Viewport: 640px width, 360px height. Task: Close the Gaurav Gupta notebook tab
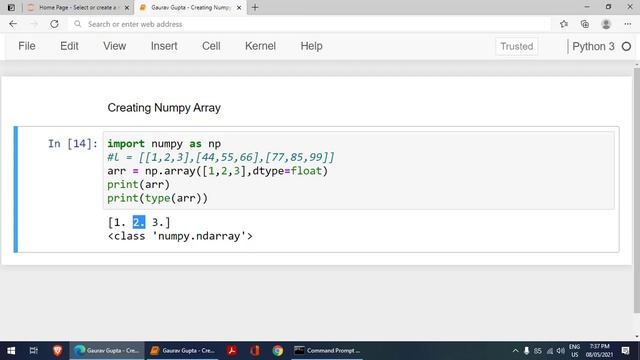239,8
